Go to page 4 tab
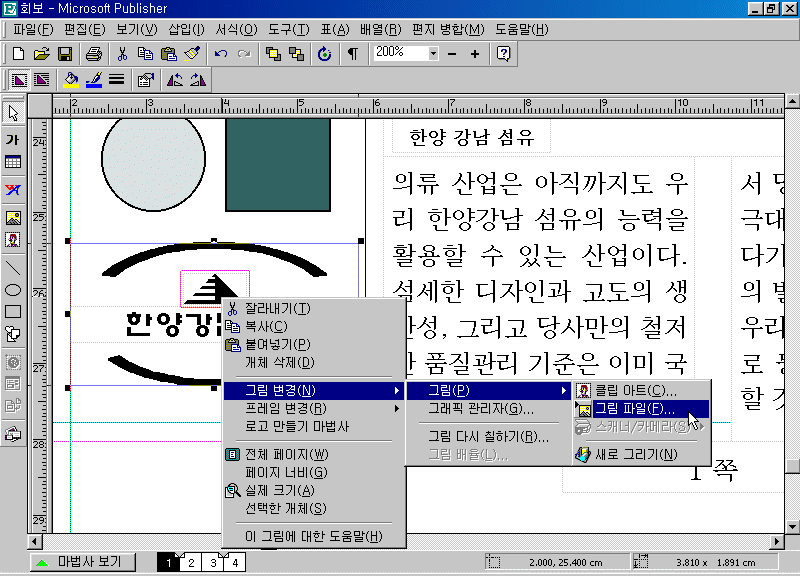 pos(235,563)
